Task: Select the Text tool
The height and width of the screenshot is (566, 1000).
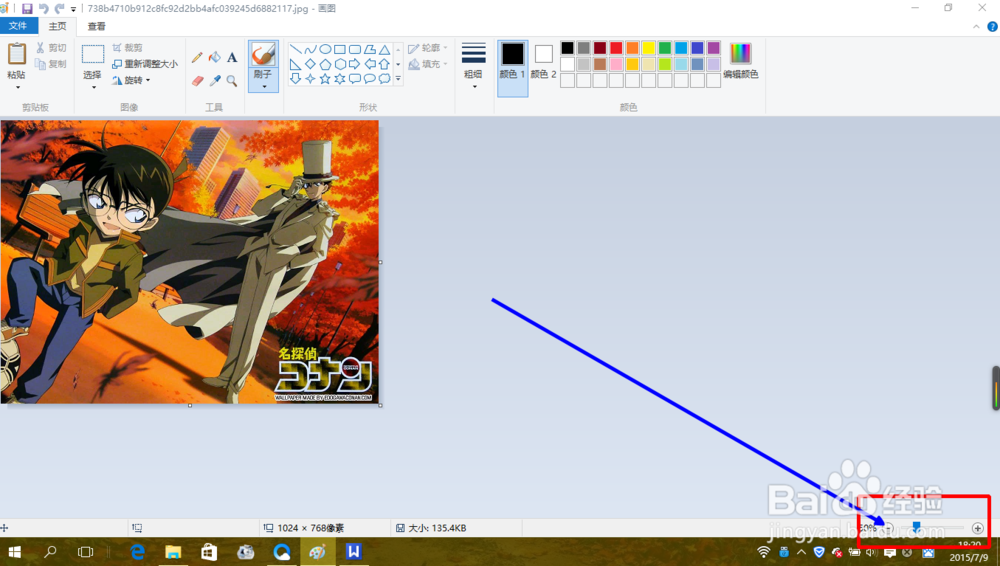Action: coord(232,57)
